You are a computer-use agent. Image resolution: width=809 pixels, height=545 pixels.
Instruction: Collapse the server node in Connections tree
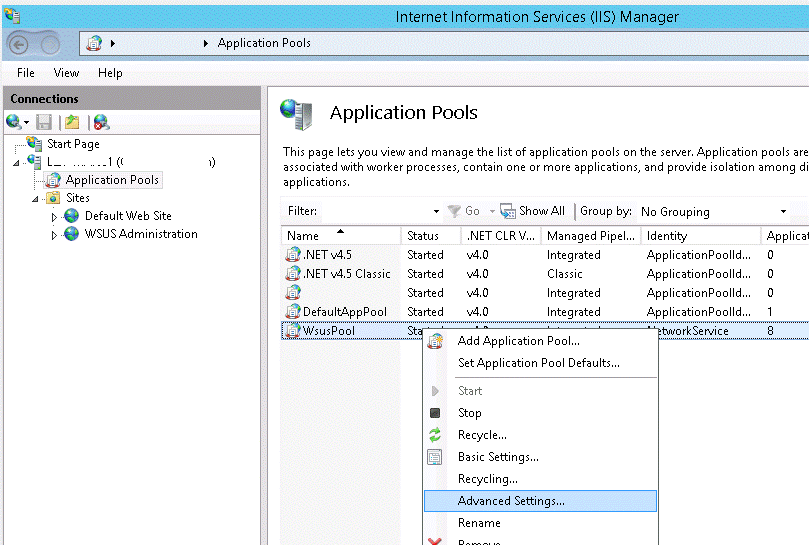coord(17,163)
